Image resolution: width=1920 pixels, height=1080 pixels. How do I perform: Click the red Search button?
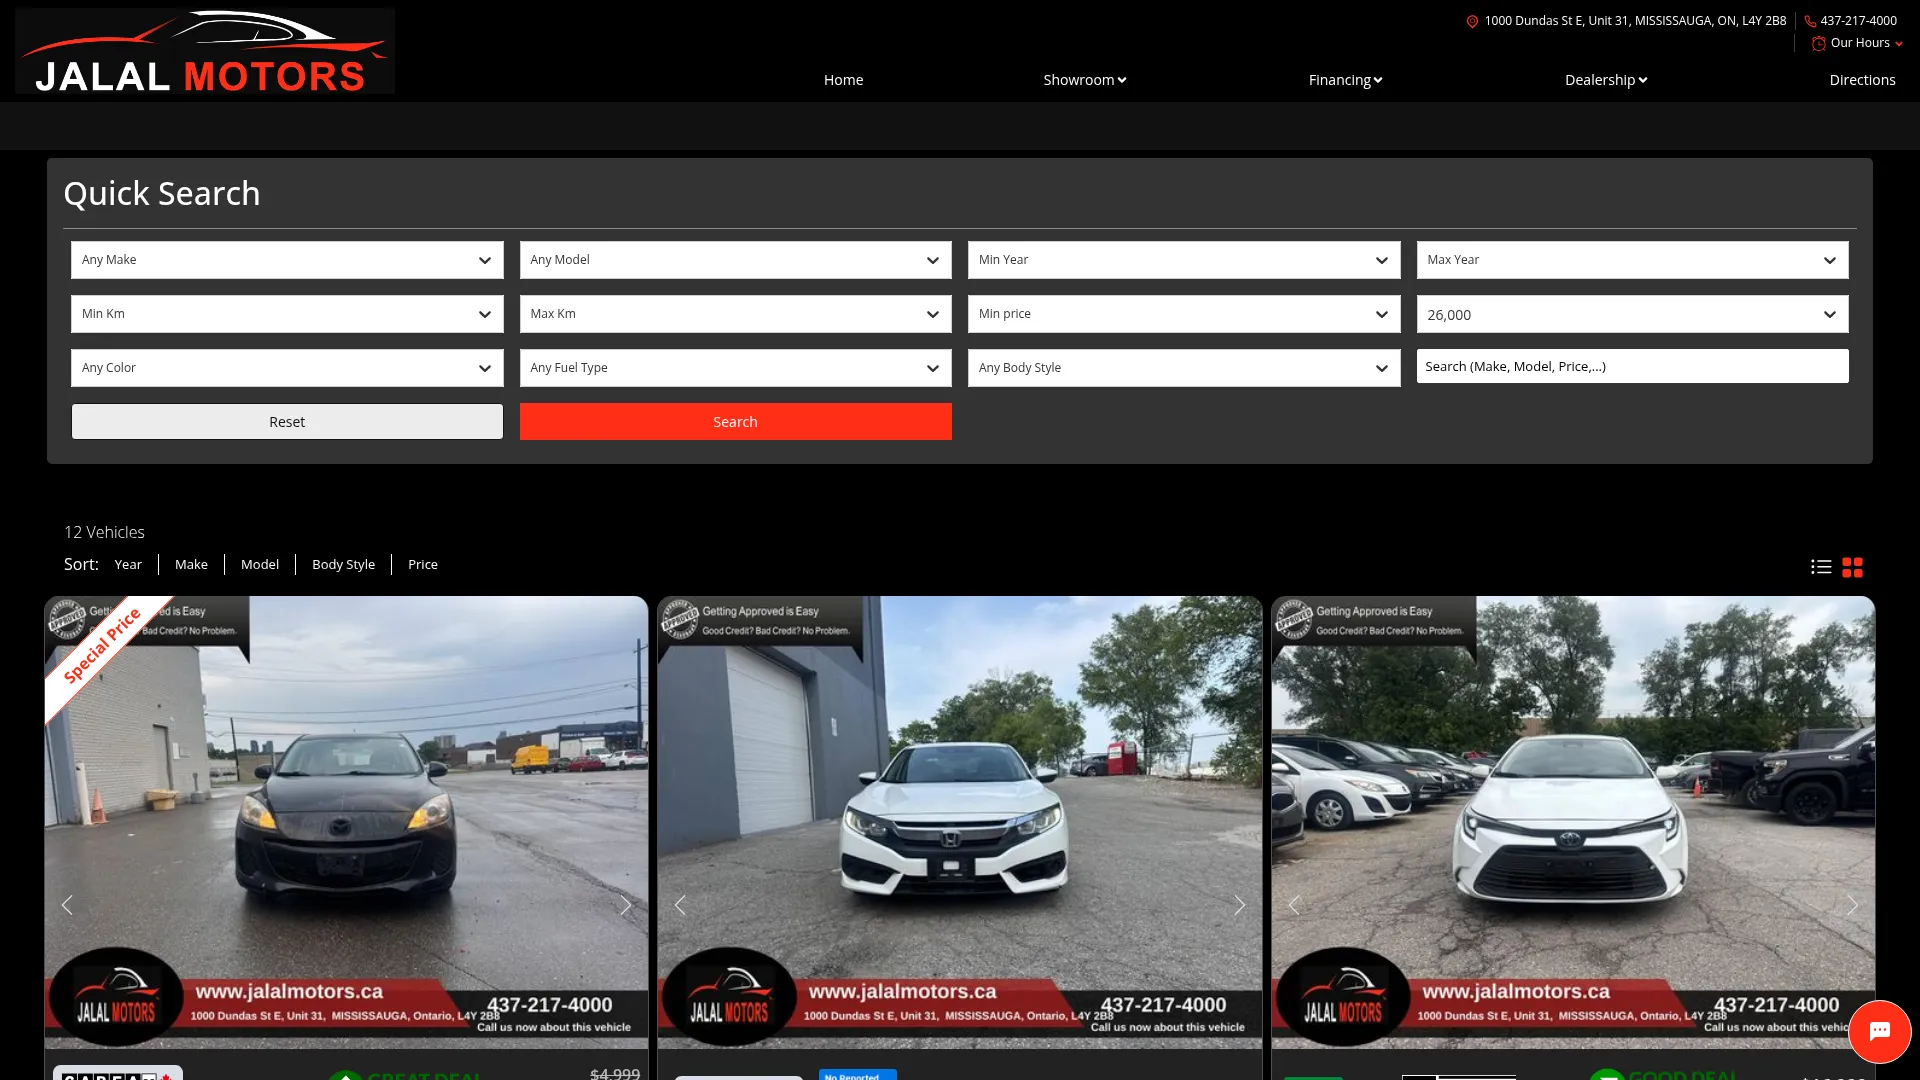(x=736, y=422)
